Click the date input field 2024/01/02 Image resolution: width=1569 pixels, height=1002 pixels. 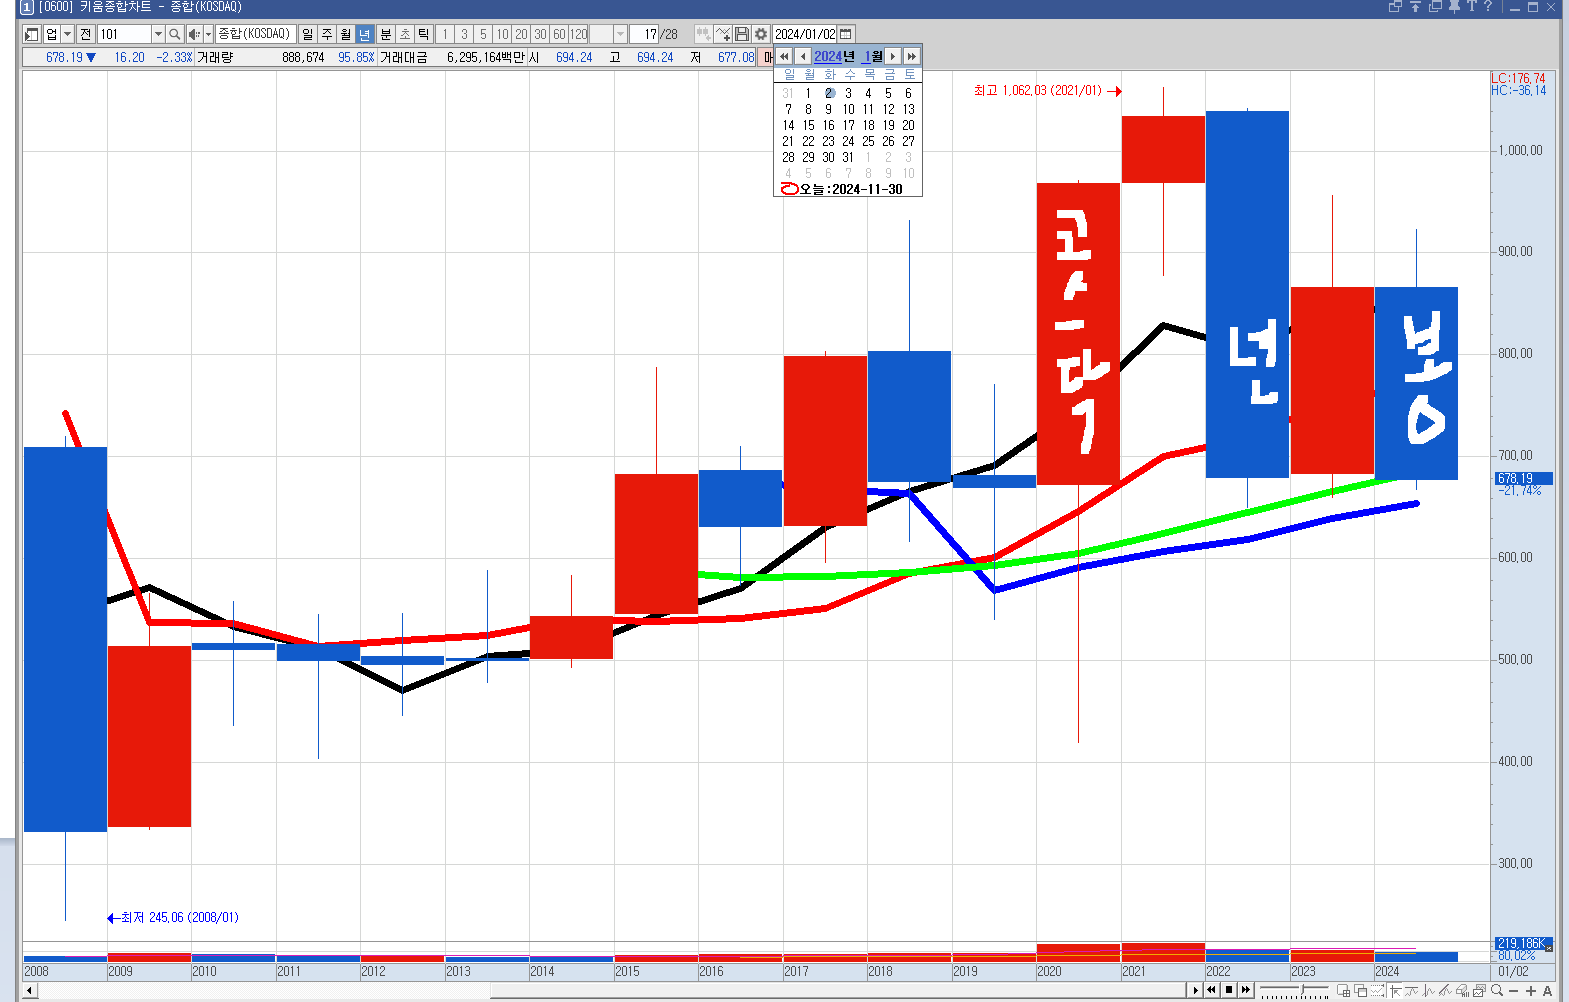[805, 34]
